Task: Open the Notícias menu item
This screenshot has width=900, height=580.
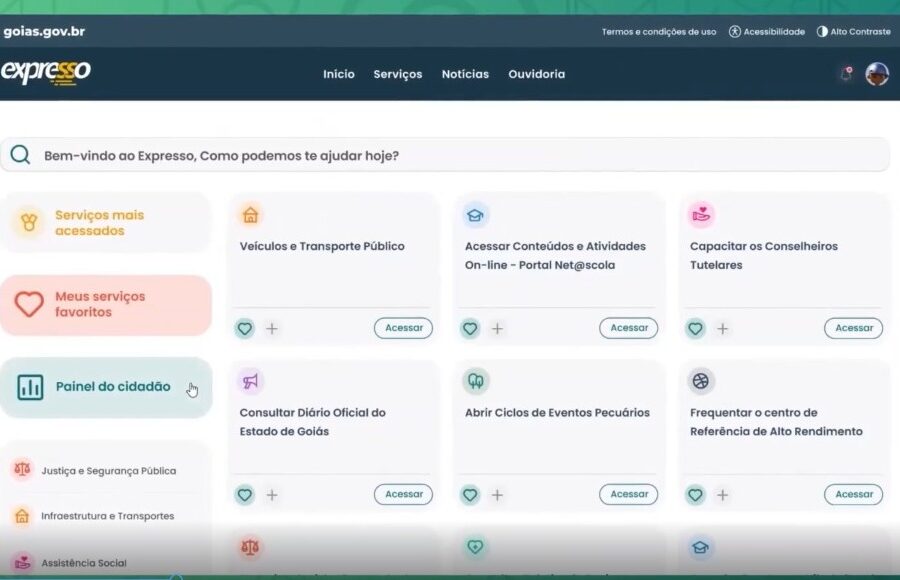Action: [x=465, y=74]
